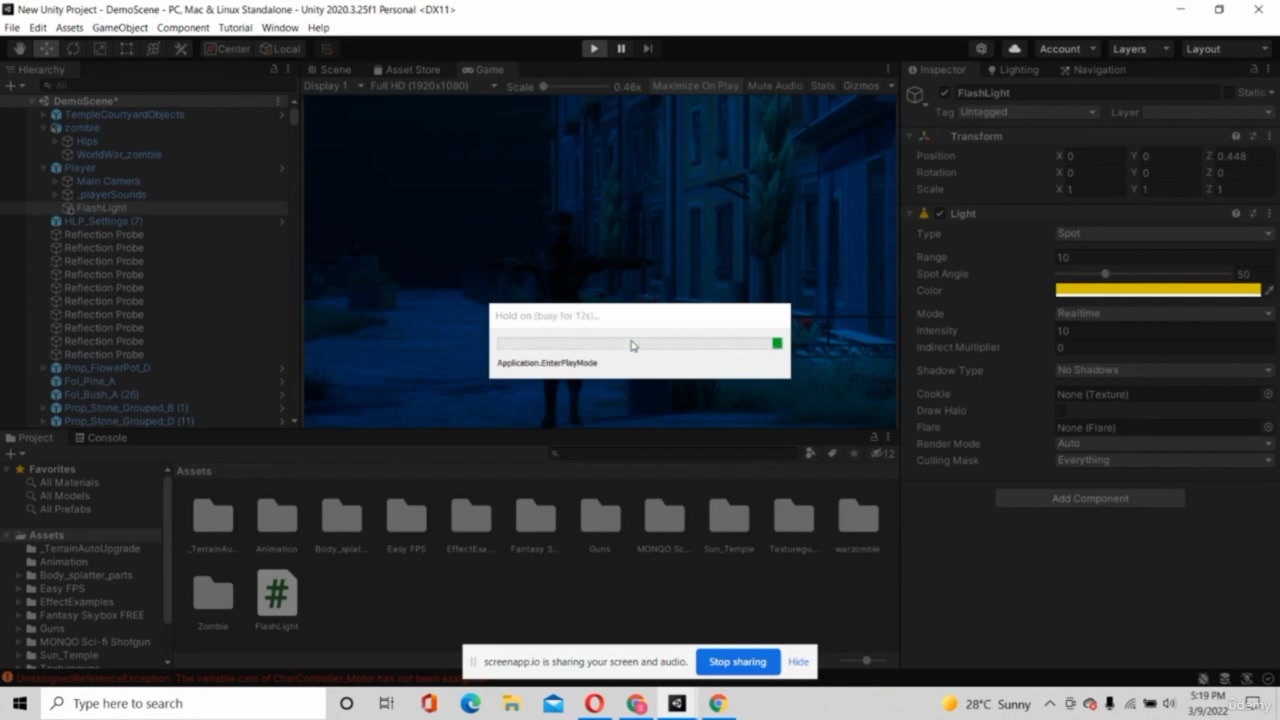Click the yellow light Color swatch
The width and height of the screenshot is (1280, 720).
tap(1157, 291)
